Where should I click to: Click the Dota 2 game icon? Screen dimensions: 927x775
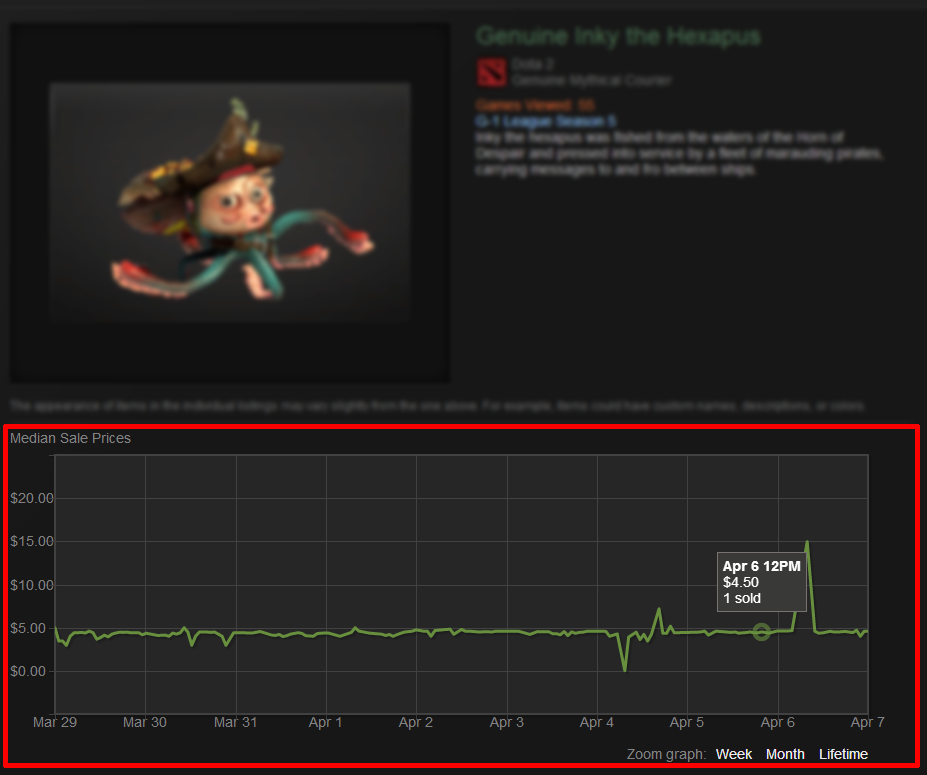[492, 72]
